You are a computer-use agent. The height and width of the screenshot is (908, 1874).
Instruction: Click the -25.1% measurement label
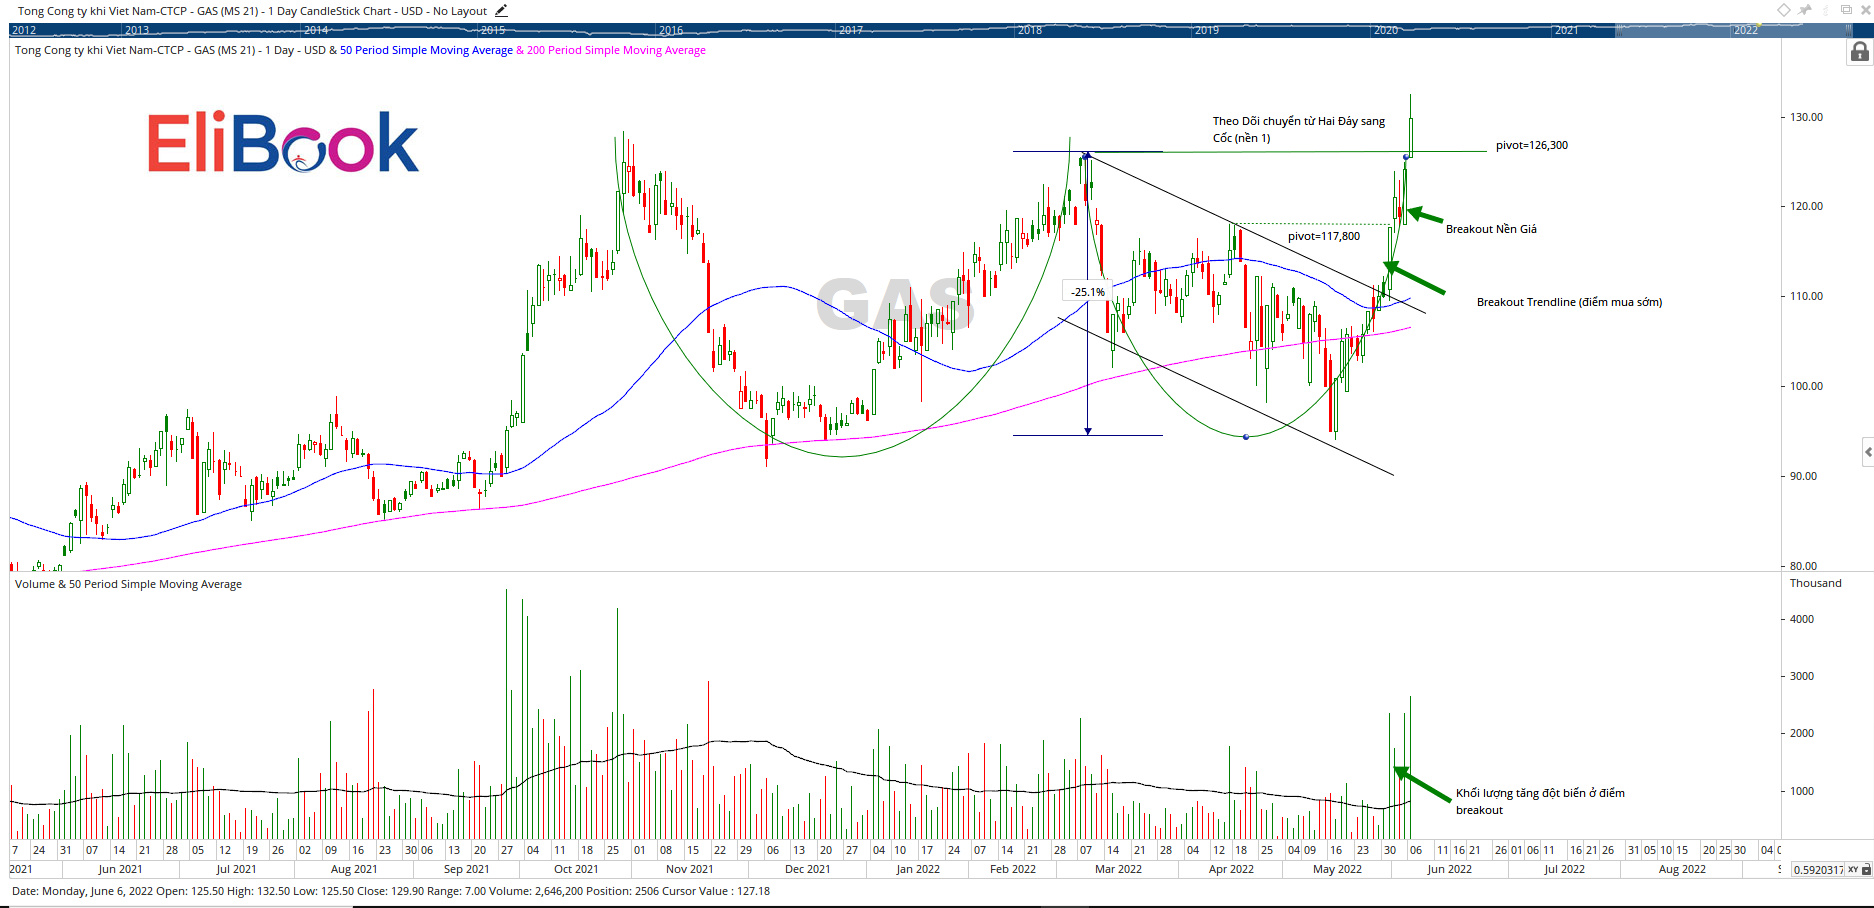tap(1087, 292)
